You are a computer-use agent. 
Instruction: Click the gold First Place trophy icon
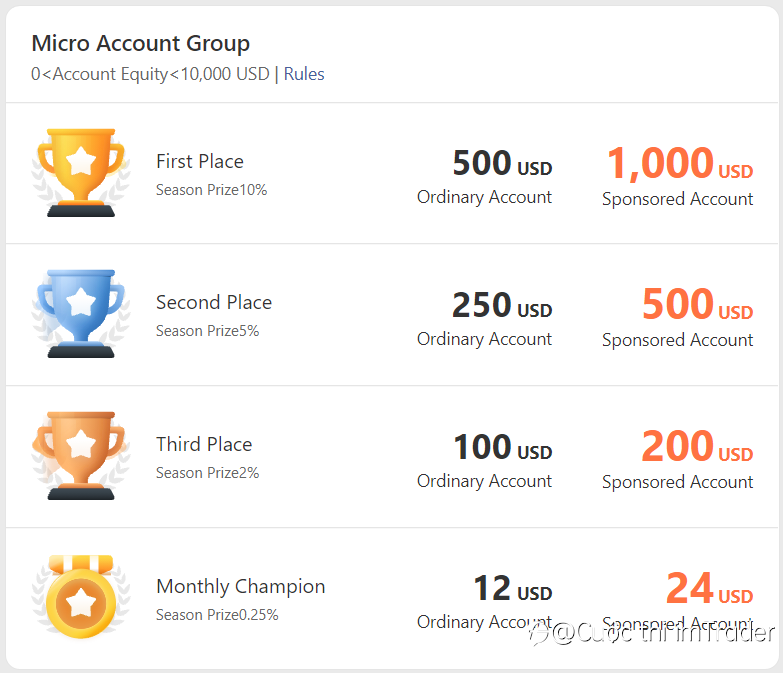(81, 173)
